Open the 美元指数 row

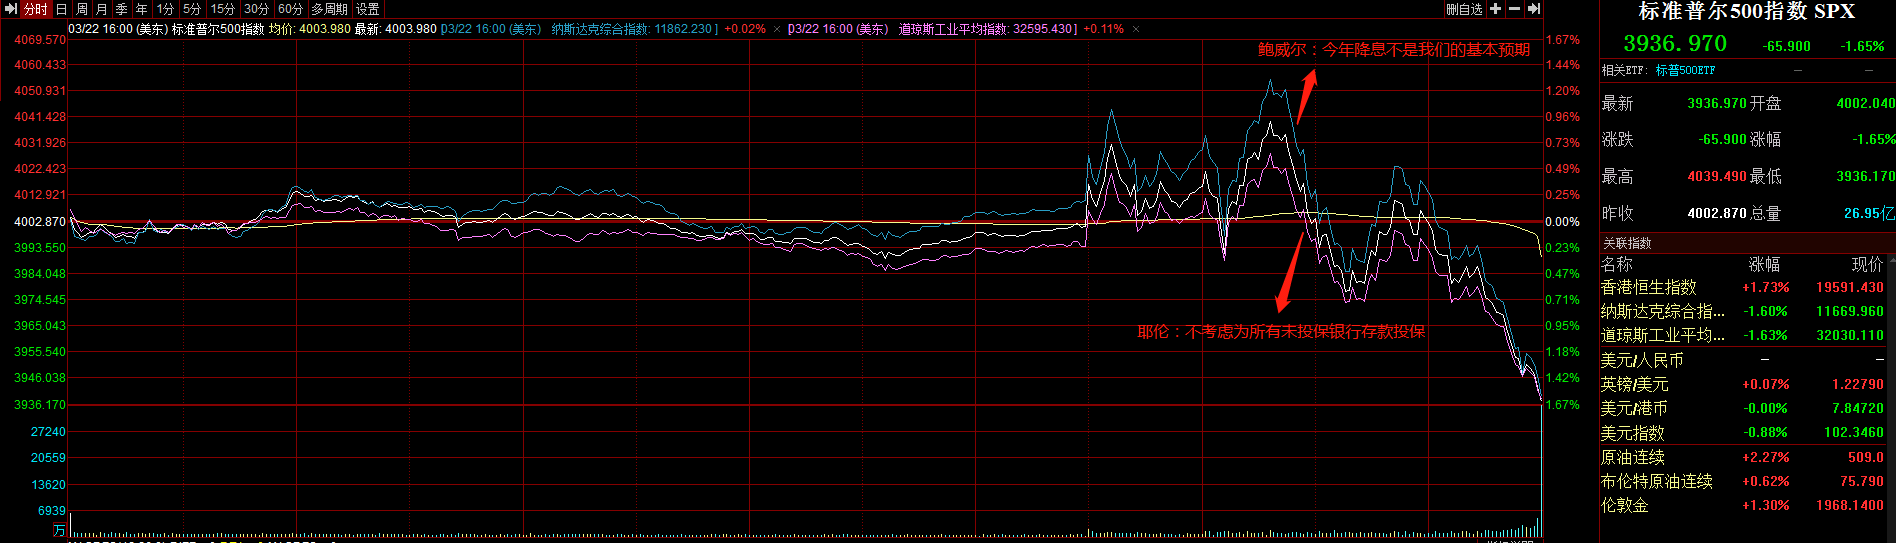click(1632, 433)
